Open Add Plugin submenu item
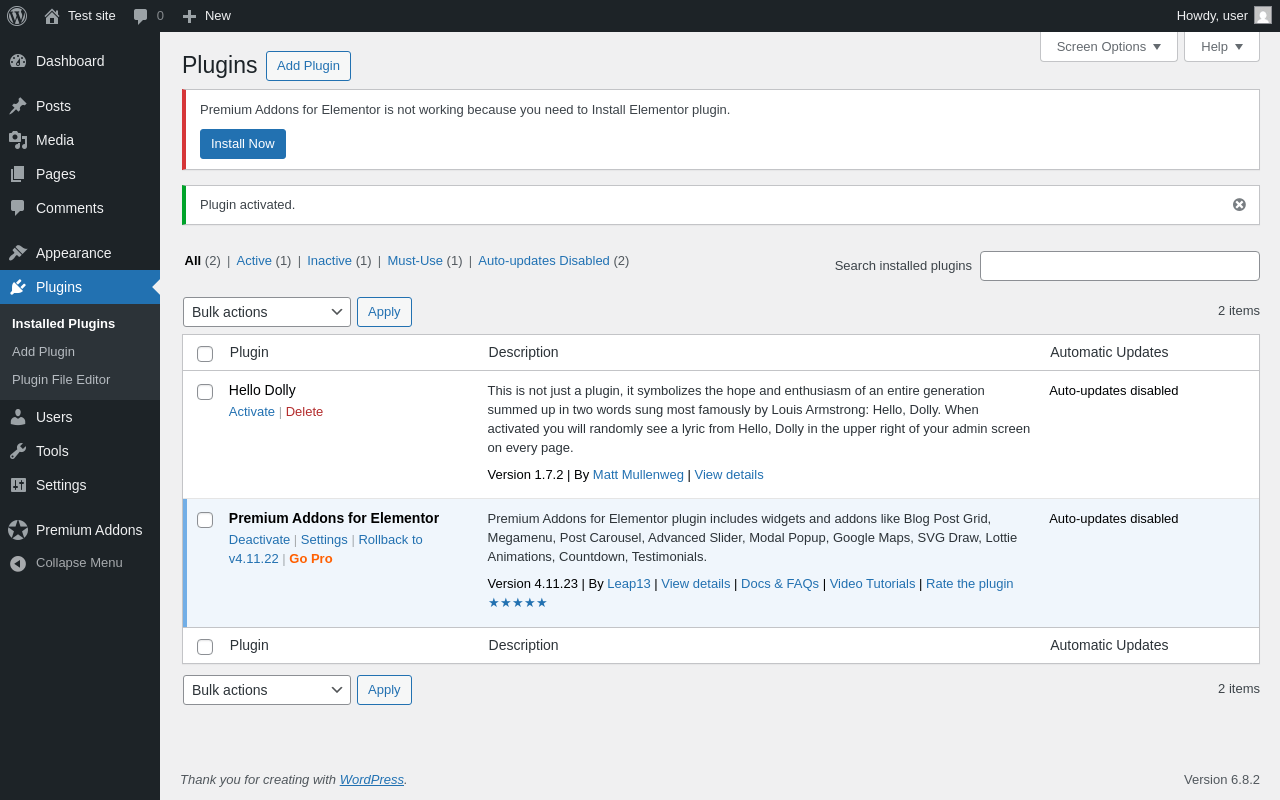Viewport: 1280px width, 800px height. click(x=43, y=352)
